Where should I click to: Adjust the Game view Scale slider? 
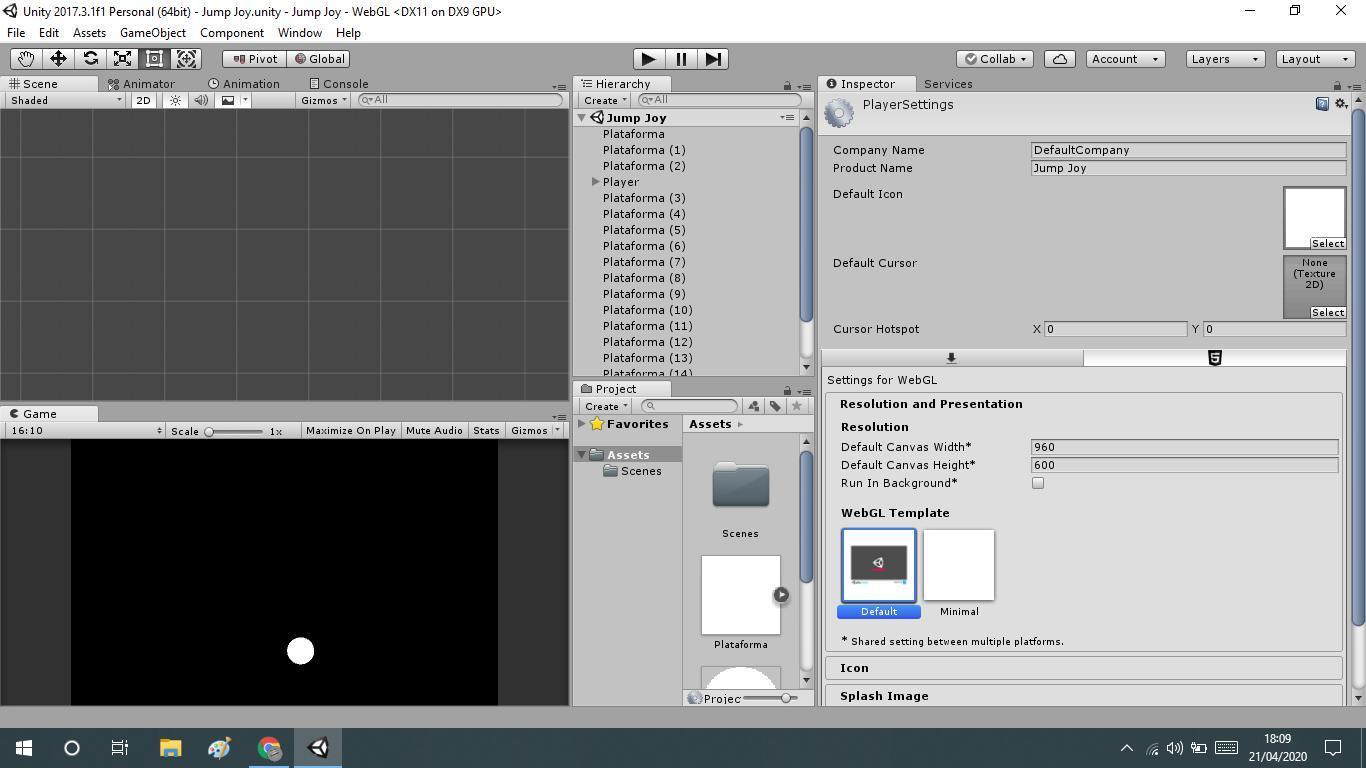(236, 432)
